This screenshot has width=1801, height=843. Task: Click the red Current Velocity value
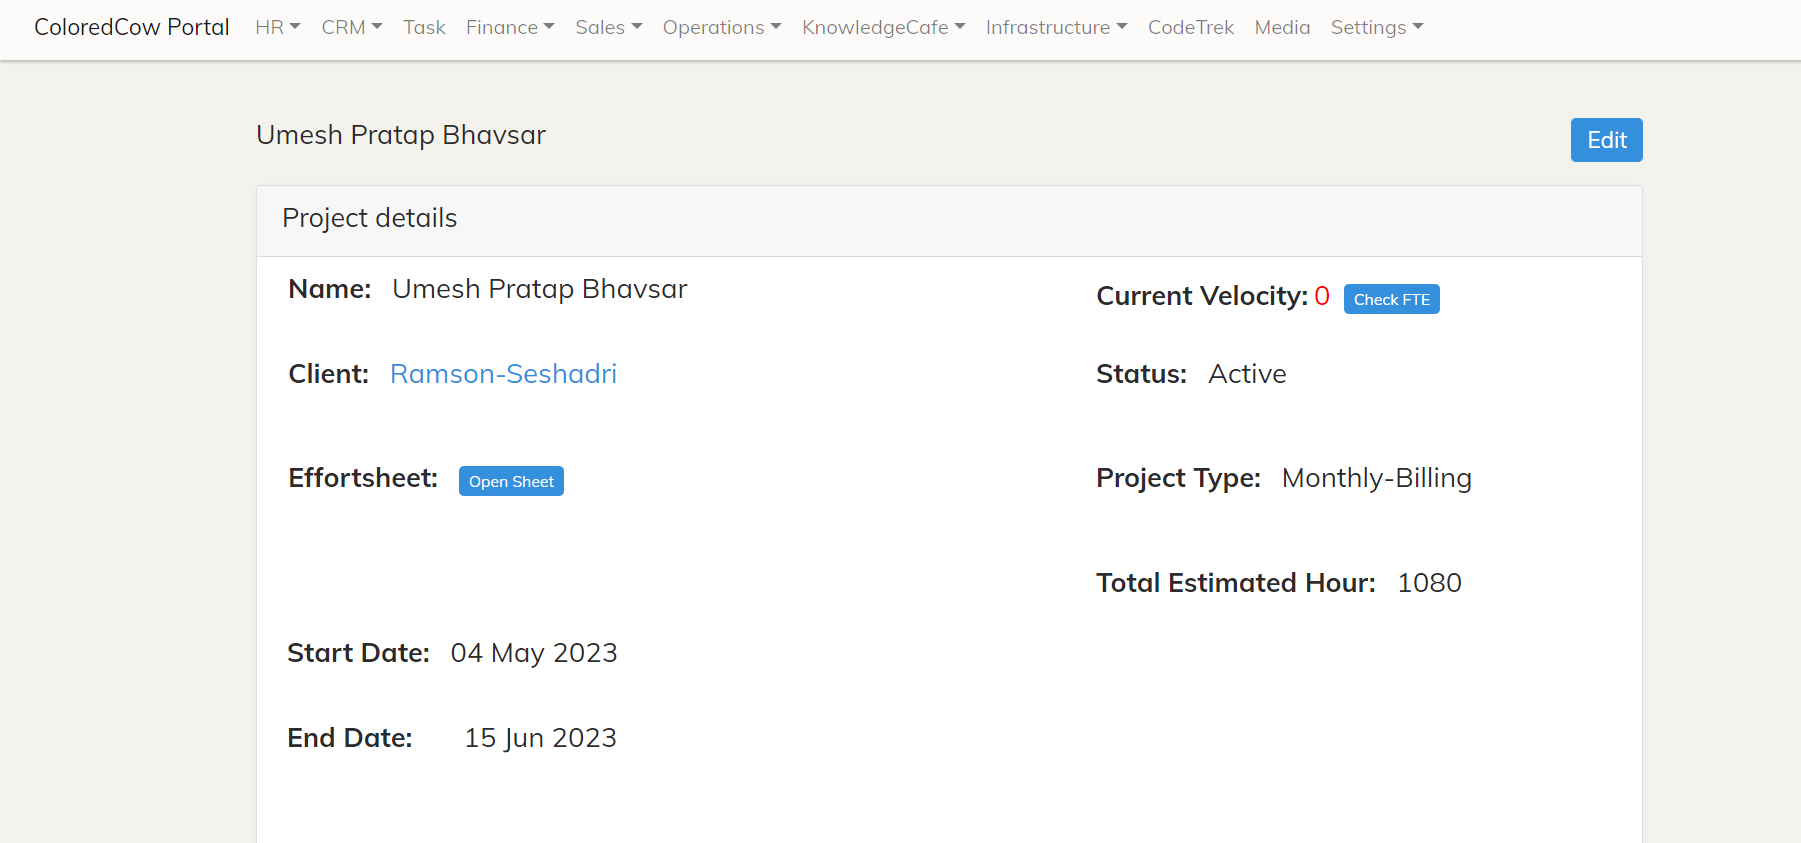click(x=1322, y=295)
